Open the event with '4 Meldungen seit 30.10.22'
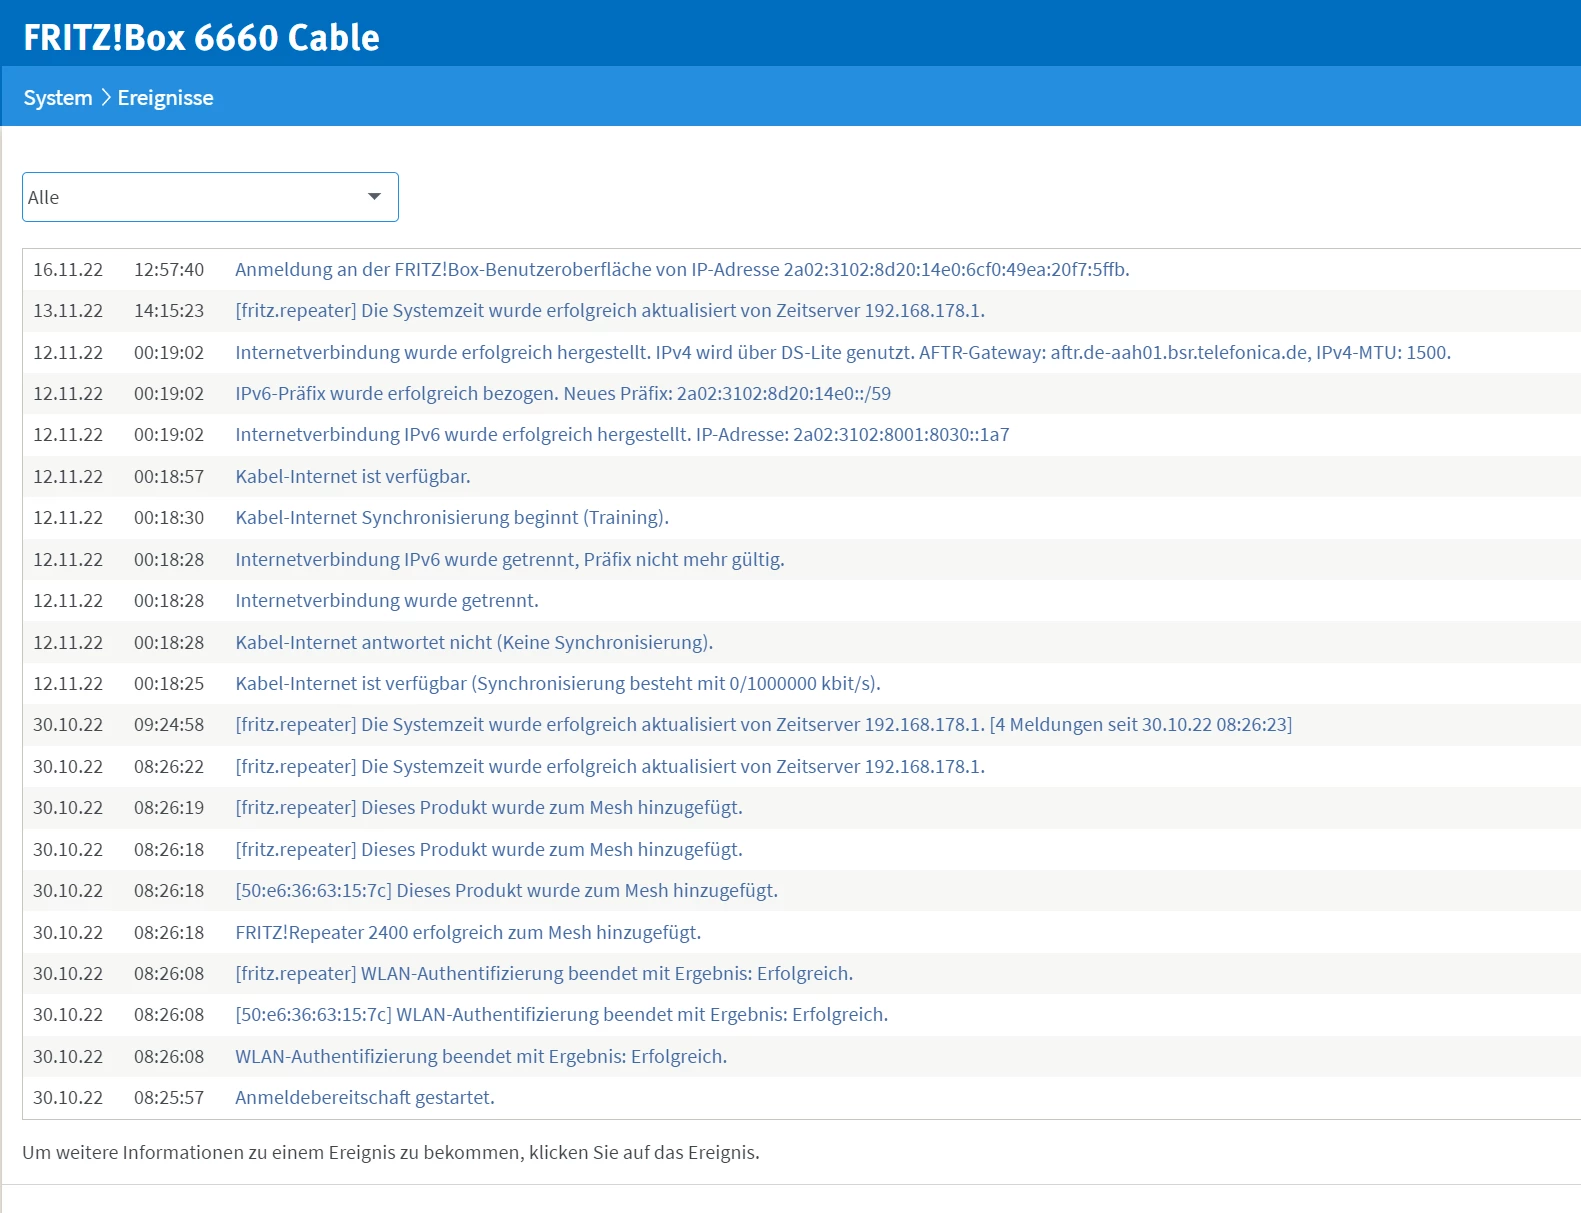1581x1213 pixels. (x=764, y=725)
